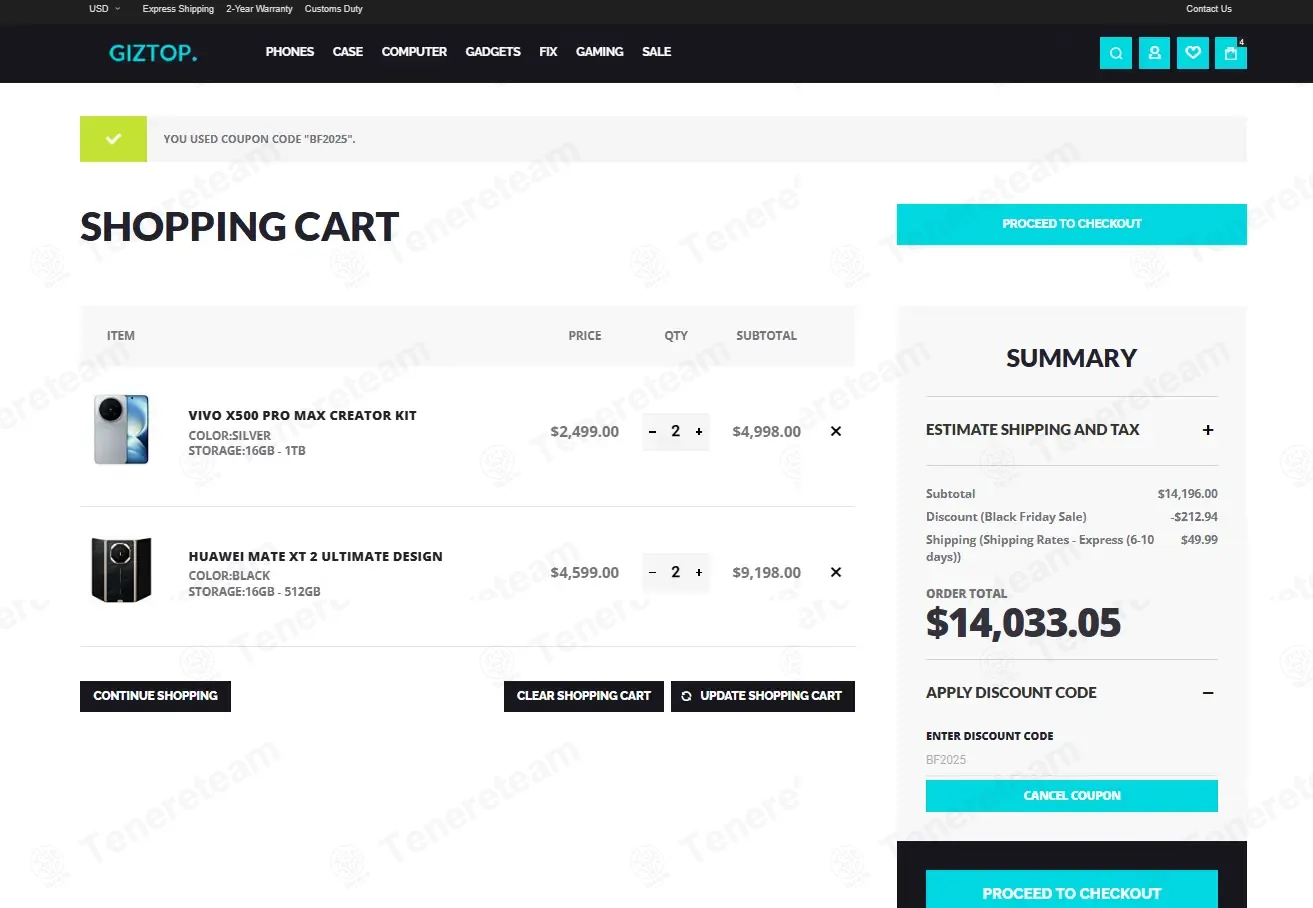Open the Gadgets menu

(493, 52)
